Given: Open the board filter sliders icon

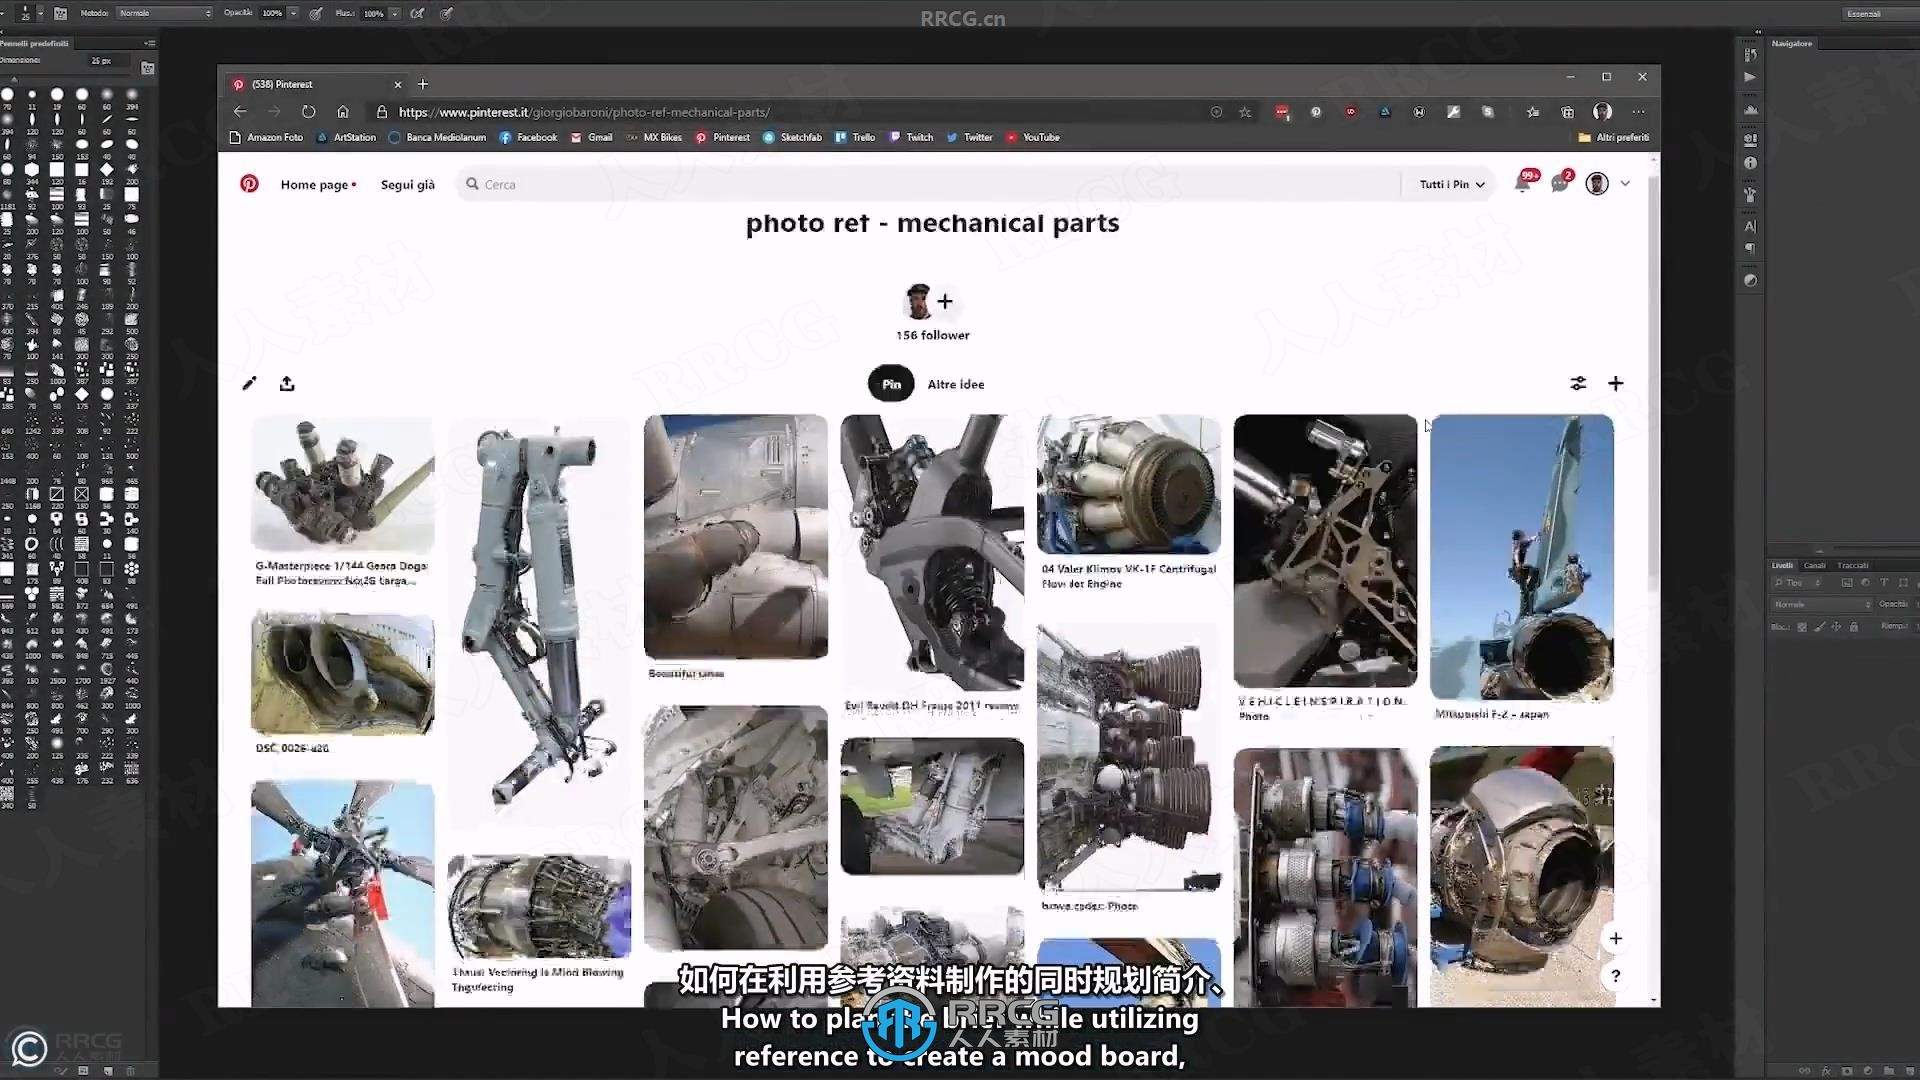Looking at the screenshot, I should pyautogui.click(x=1578, y=383).
